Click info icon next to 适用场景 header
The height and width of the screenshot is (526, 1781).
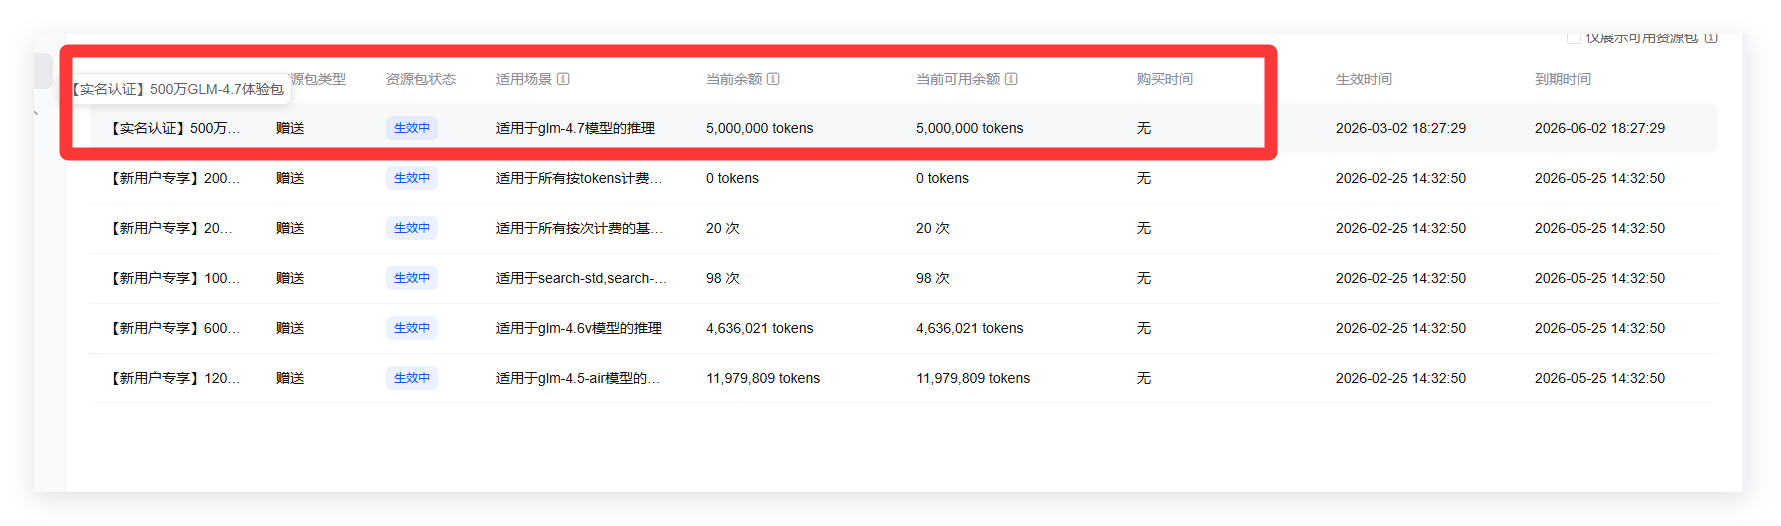(563, 79)
